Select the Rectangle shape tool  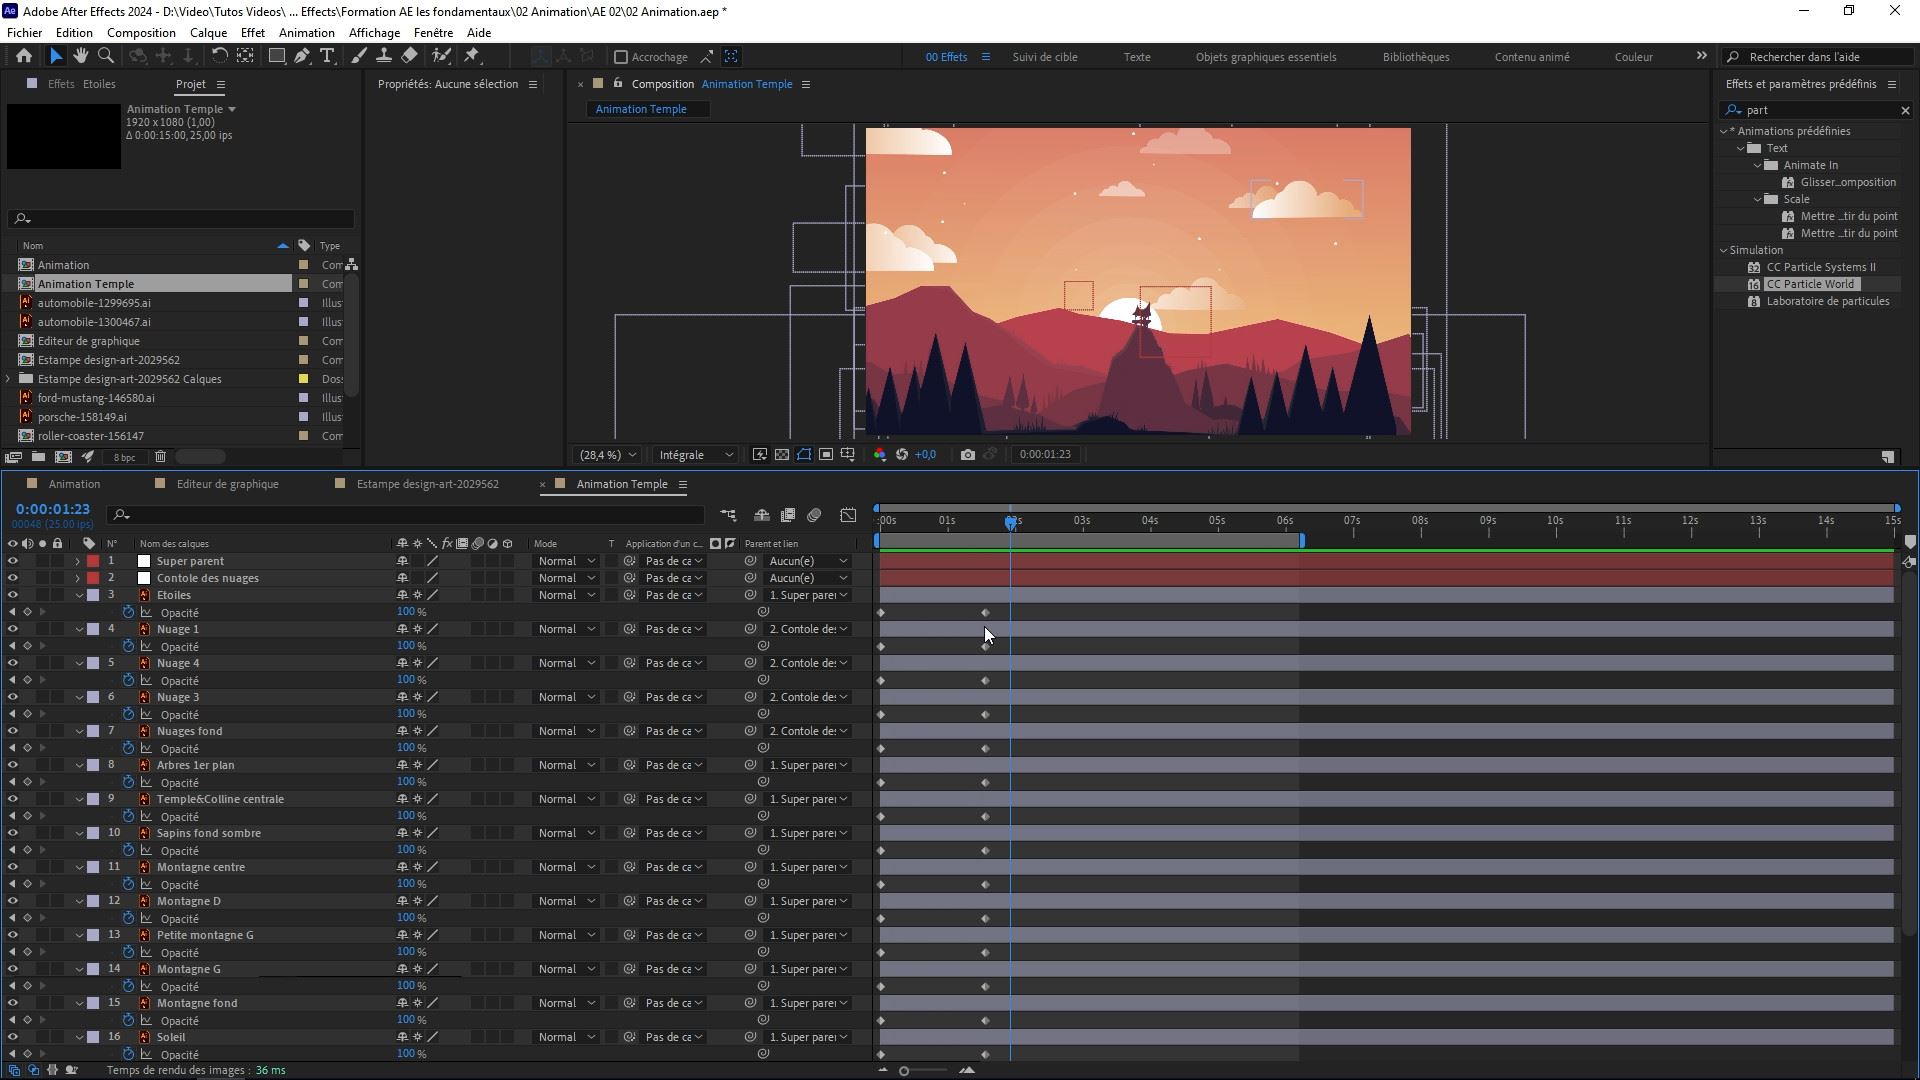click(x=276, y=56)
